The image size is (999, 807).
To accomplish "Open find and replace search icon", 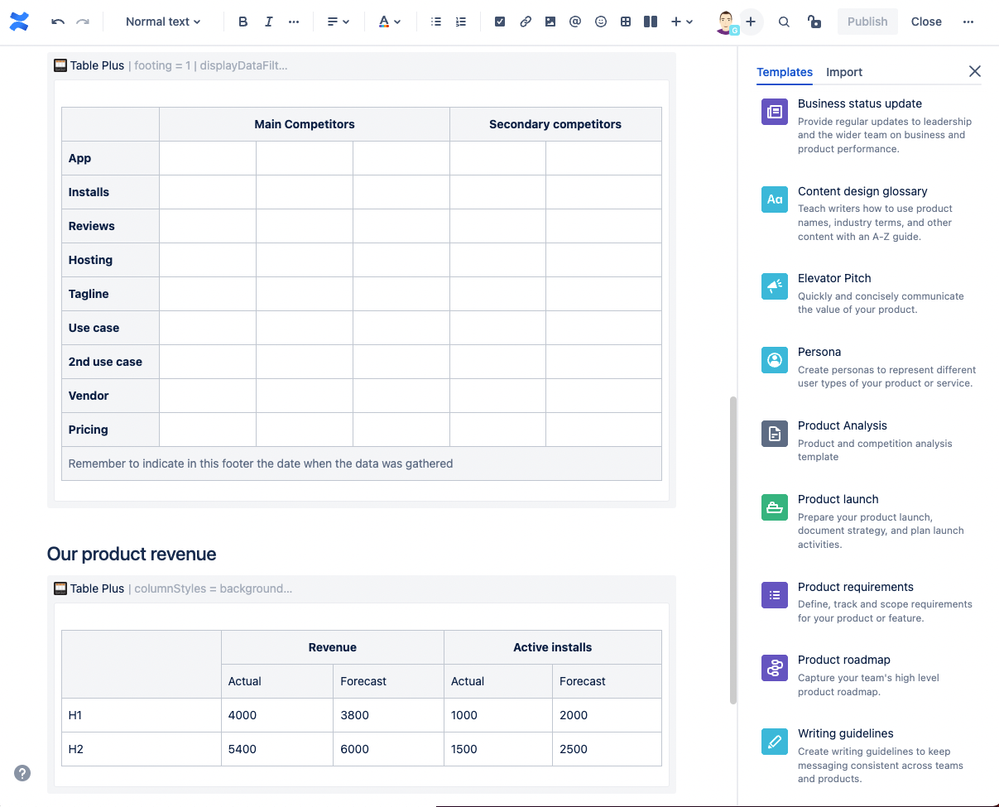I will coord(784,21).
